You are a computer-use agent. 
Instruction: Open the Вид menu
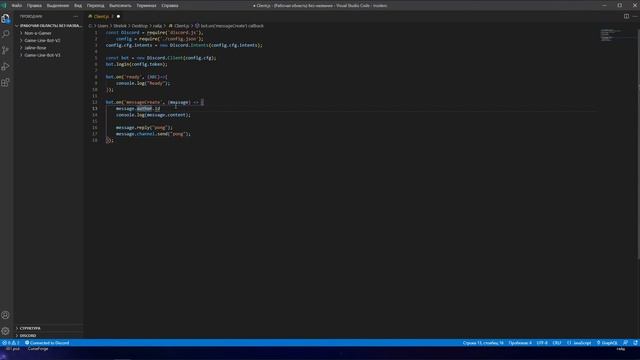[78, 6]
